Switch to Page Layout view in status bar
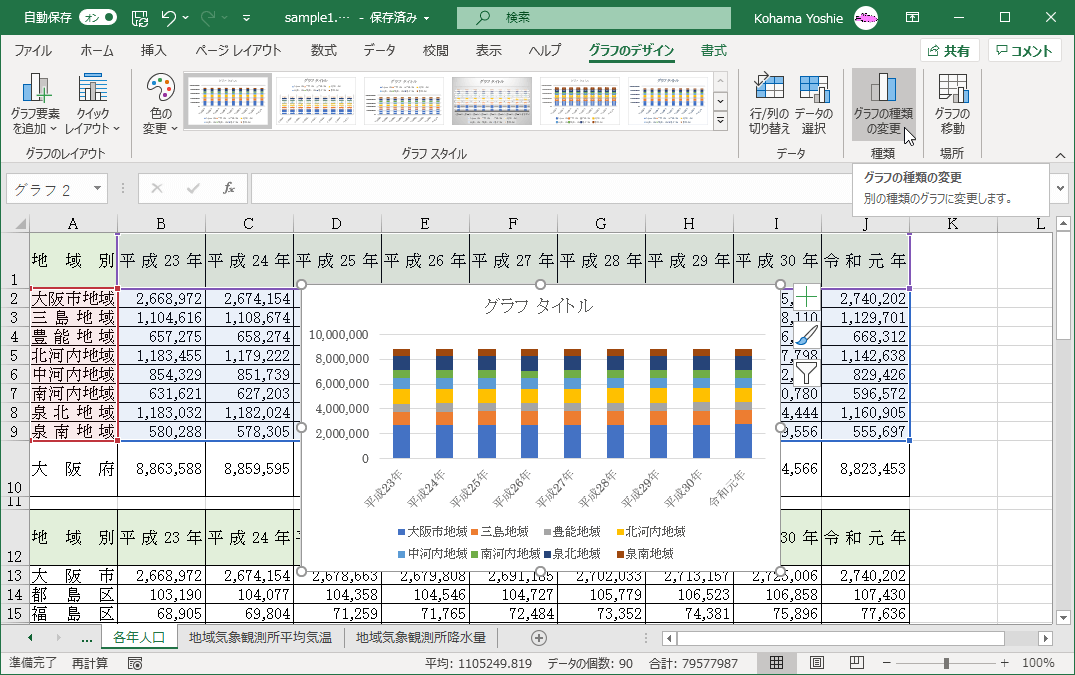The height and width of the screenshot is (675, 1075). click(x=816, y=663)
